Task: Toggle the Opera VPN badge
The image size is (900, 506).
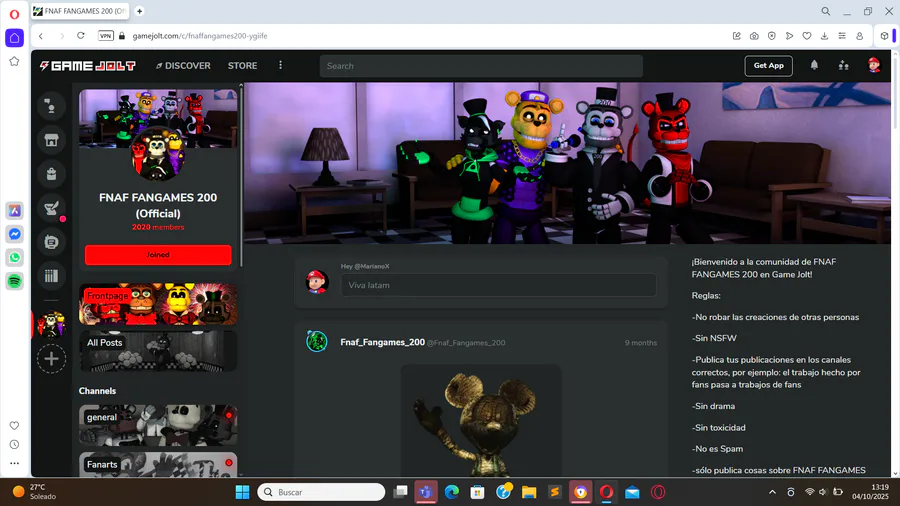Action: coord(106,36)
